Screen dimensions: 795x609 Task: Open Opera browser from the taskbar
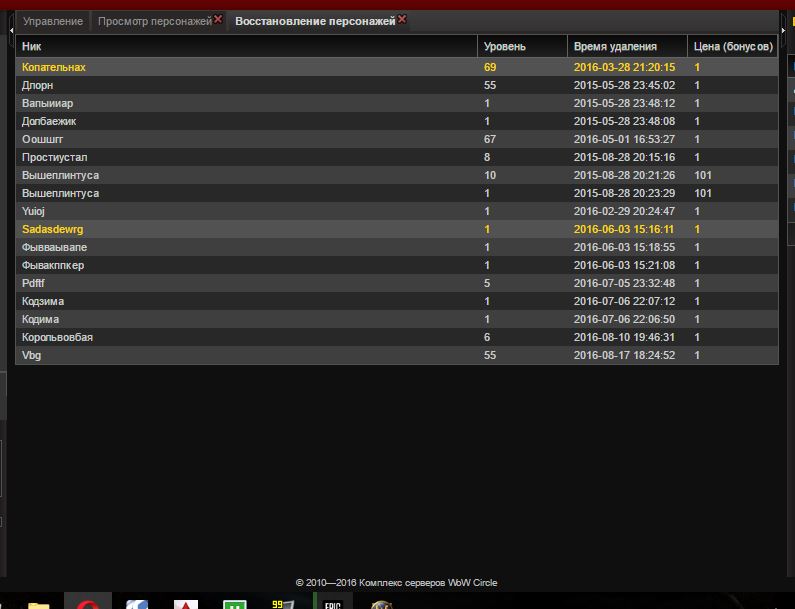click(87, 603)
